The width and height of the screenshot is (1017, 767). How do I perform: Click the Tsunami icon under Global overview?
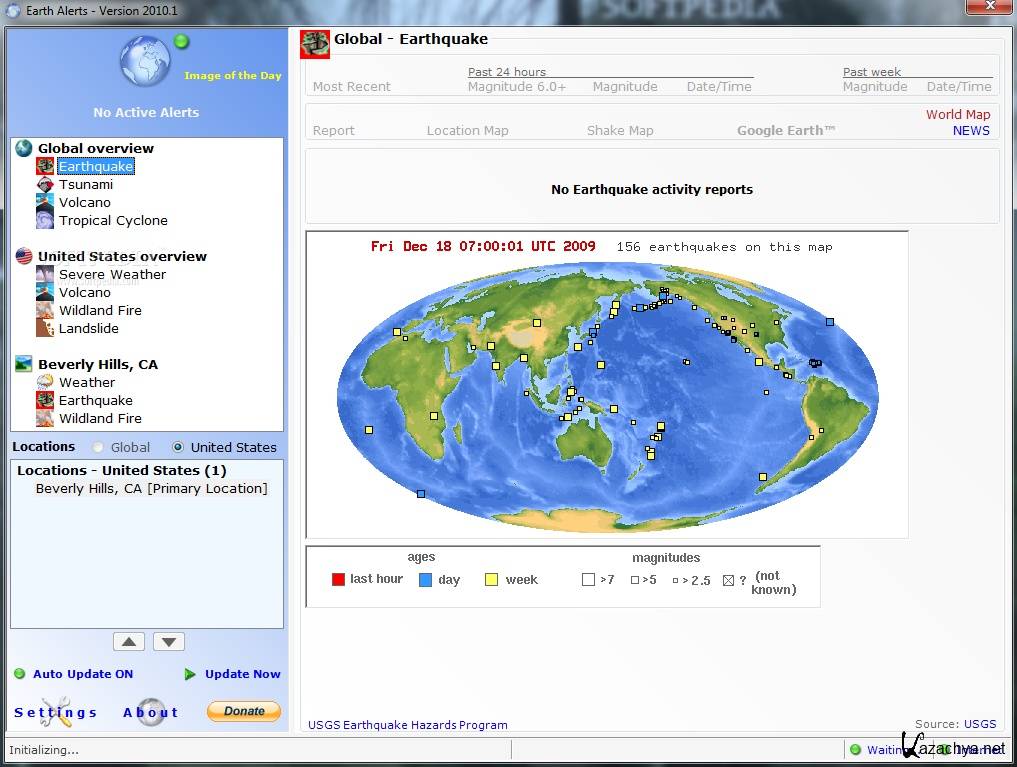point(45,185)
